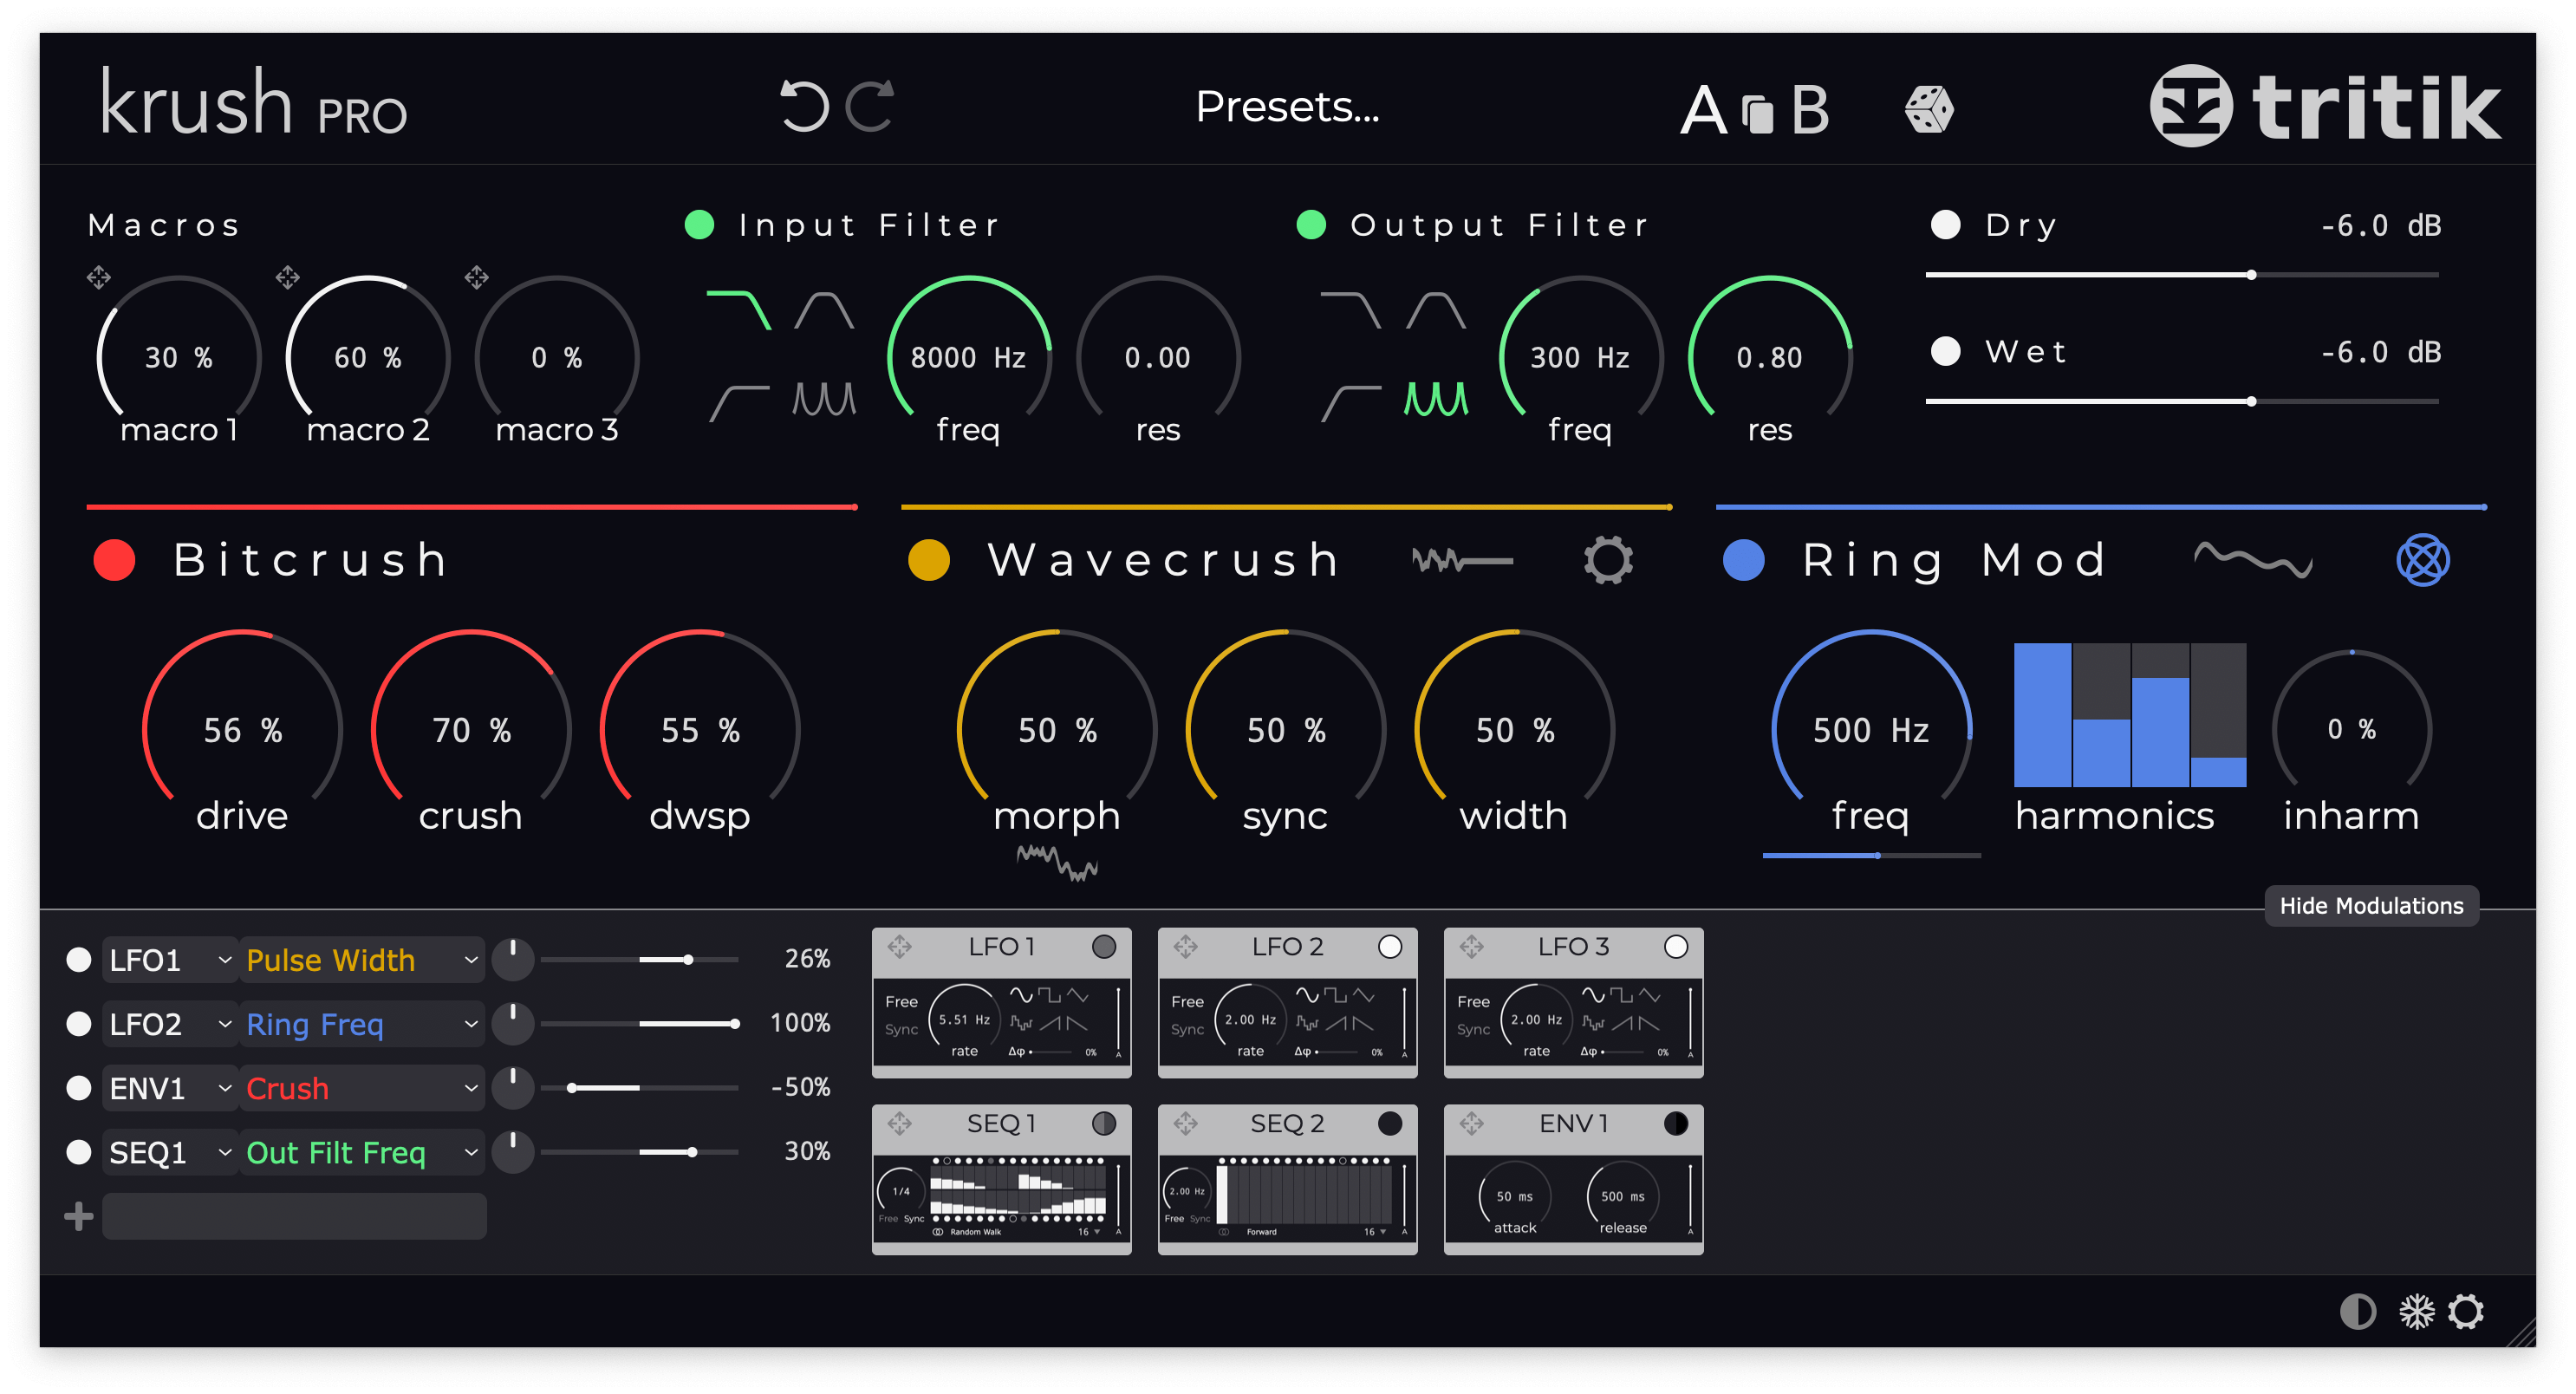
Task: Add a new modulation row with plus
Action: click(x=78, y=1216)
